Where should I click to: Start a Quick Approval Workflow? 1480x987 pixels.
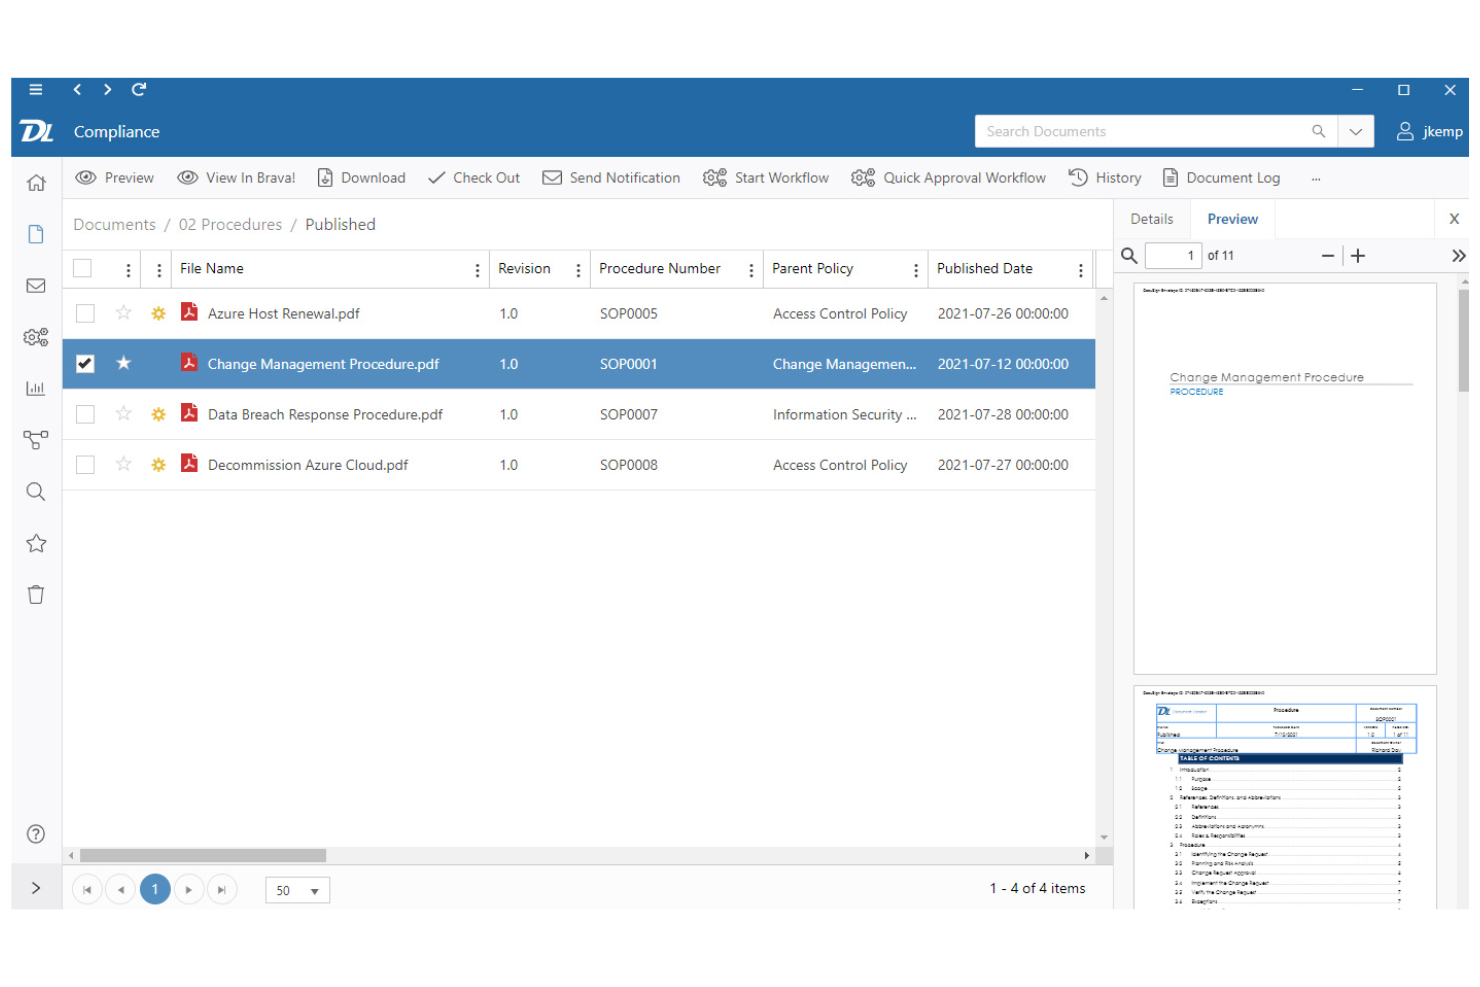pos(948,177)
